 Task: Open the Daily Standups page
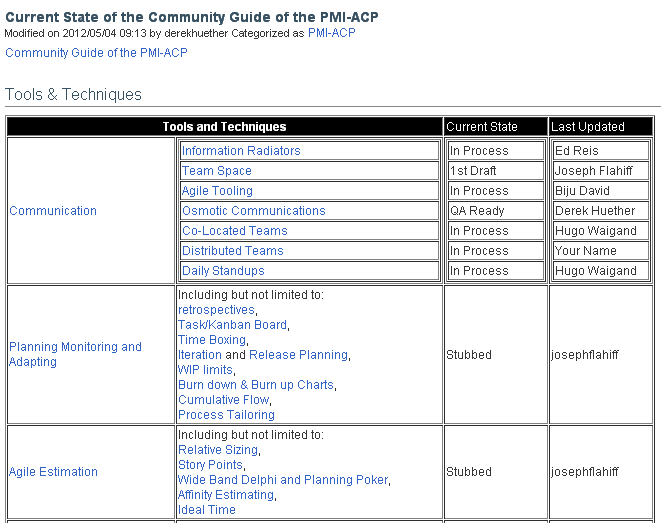(x=223, y=271)
